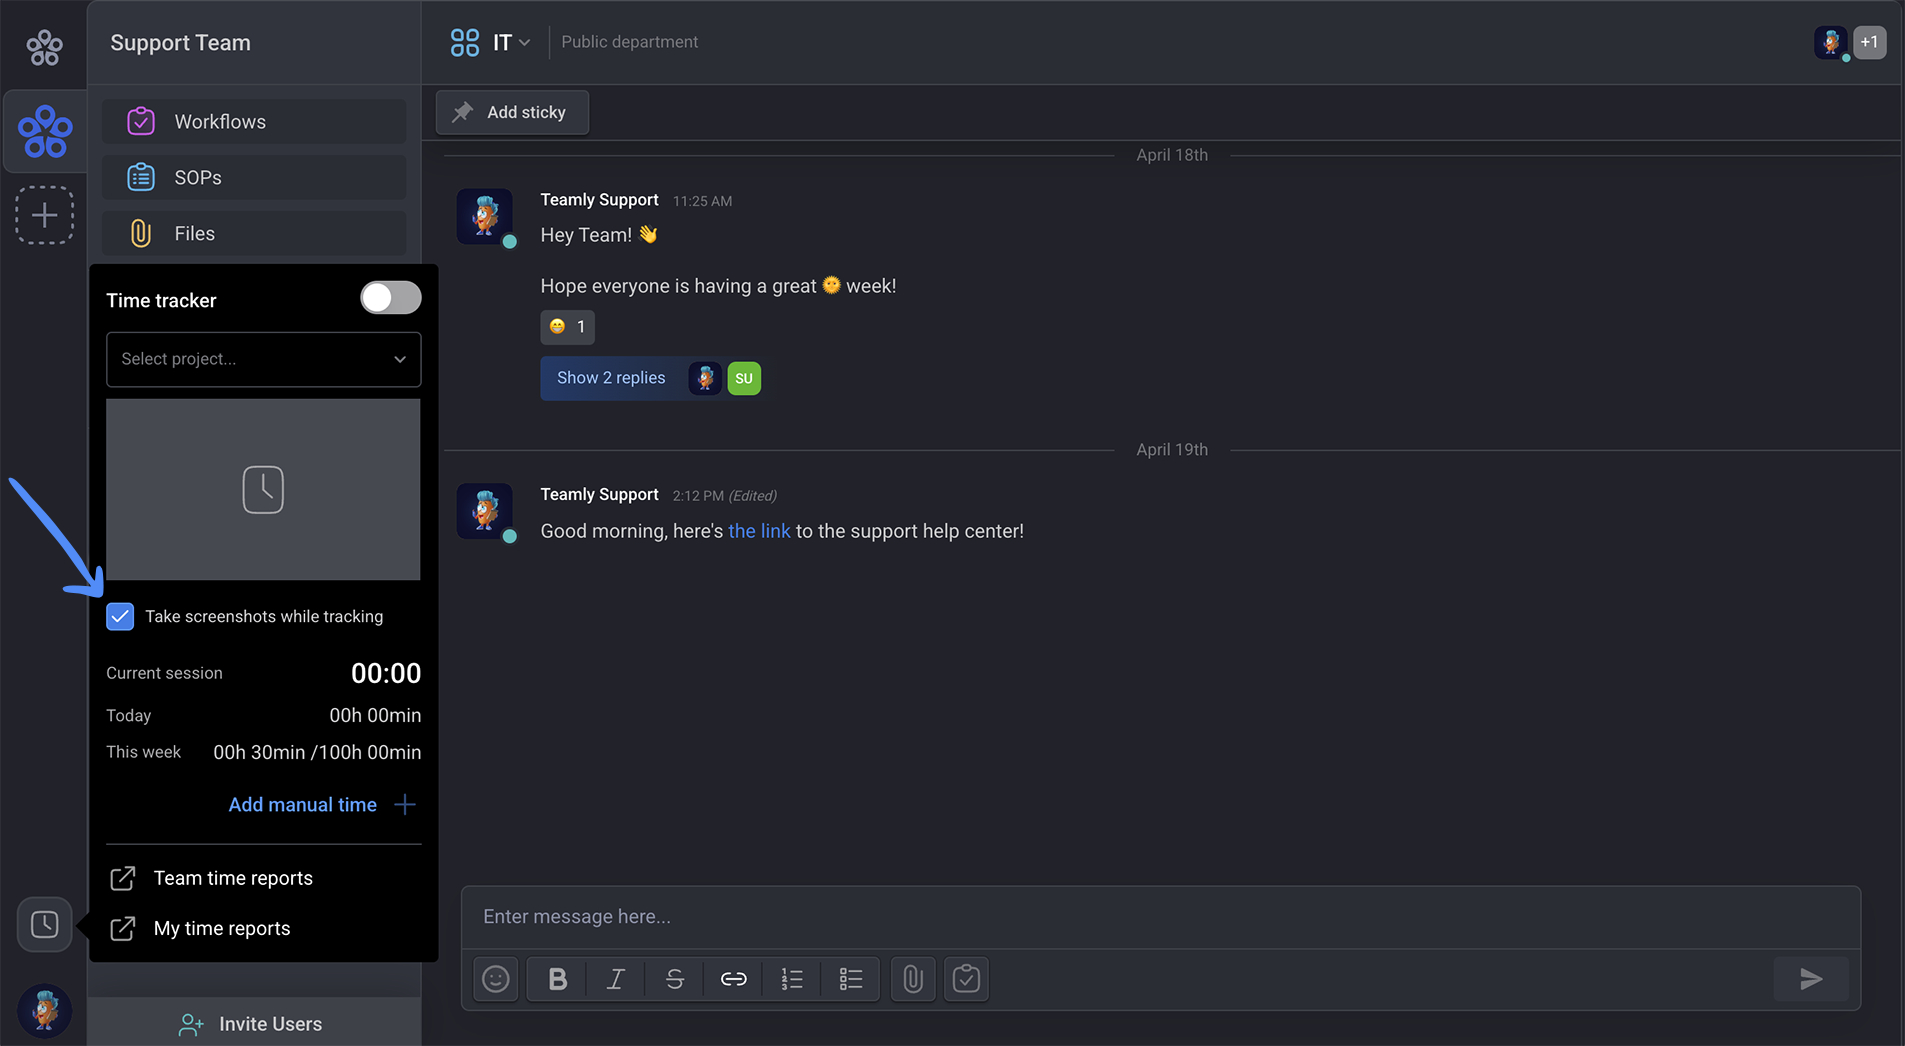Click the screenshot preview placeholder

coord(263,489)
